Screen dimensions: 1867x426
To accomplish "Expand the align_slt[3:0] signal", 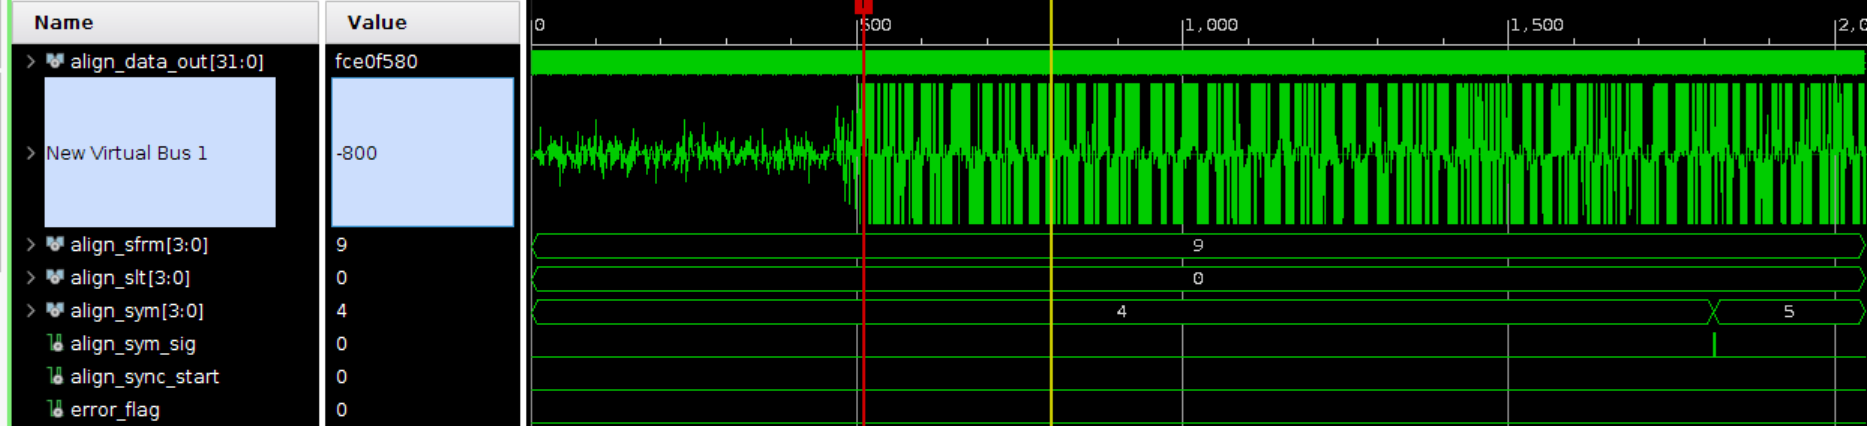I will 31,277.
